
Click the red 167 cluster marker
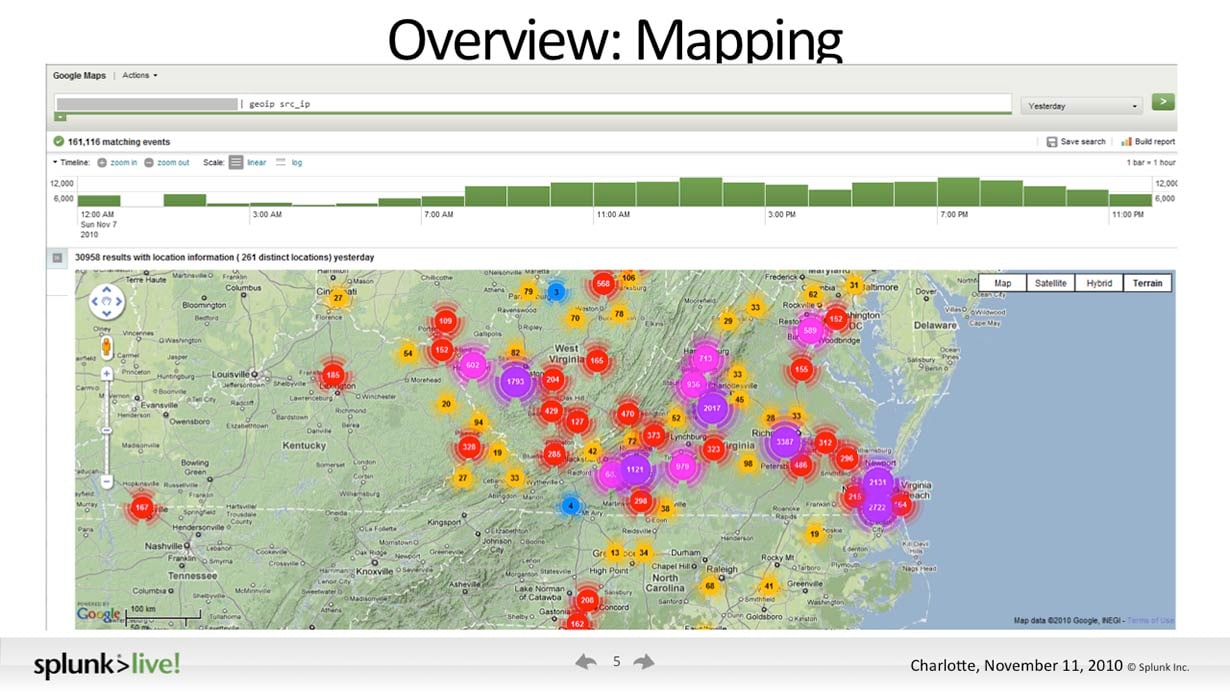(x=142, y=508)
